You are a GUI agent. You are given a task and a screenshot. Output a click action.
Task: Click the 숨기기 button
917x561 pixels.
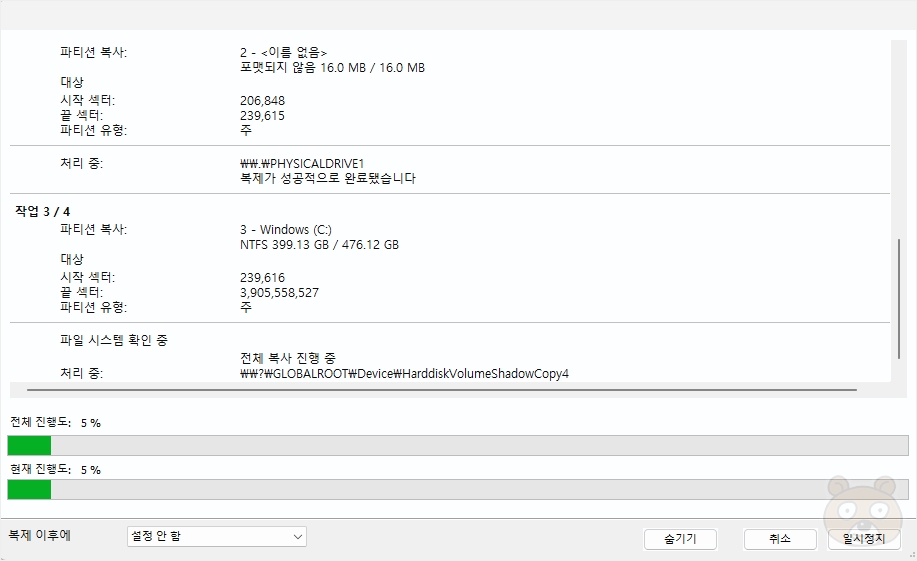point(680,539)
